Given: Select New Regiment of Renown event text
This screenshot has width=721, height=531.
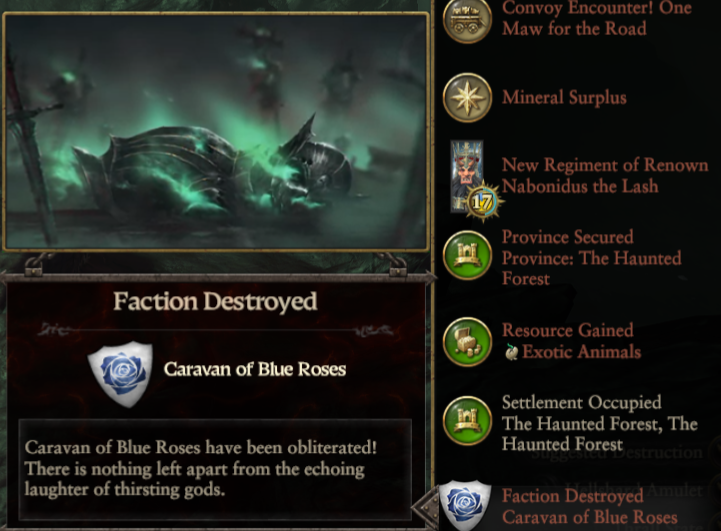Looking at the screenshot, I should point(605,176).
